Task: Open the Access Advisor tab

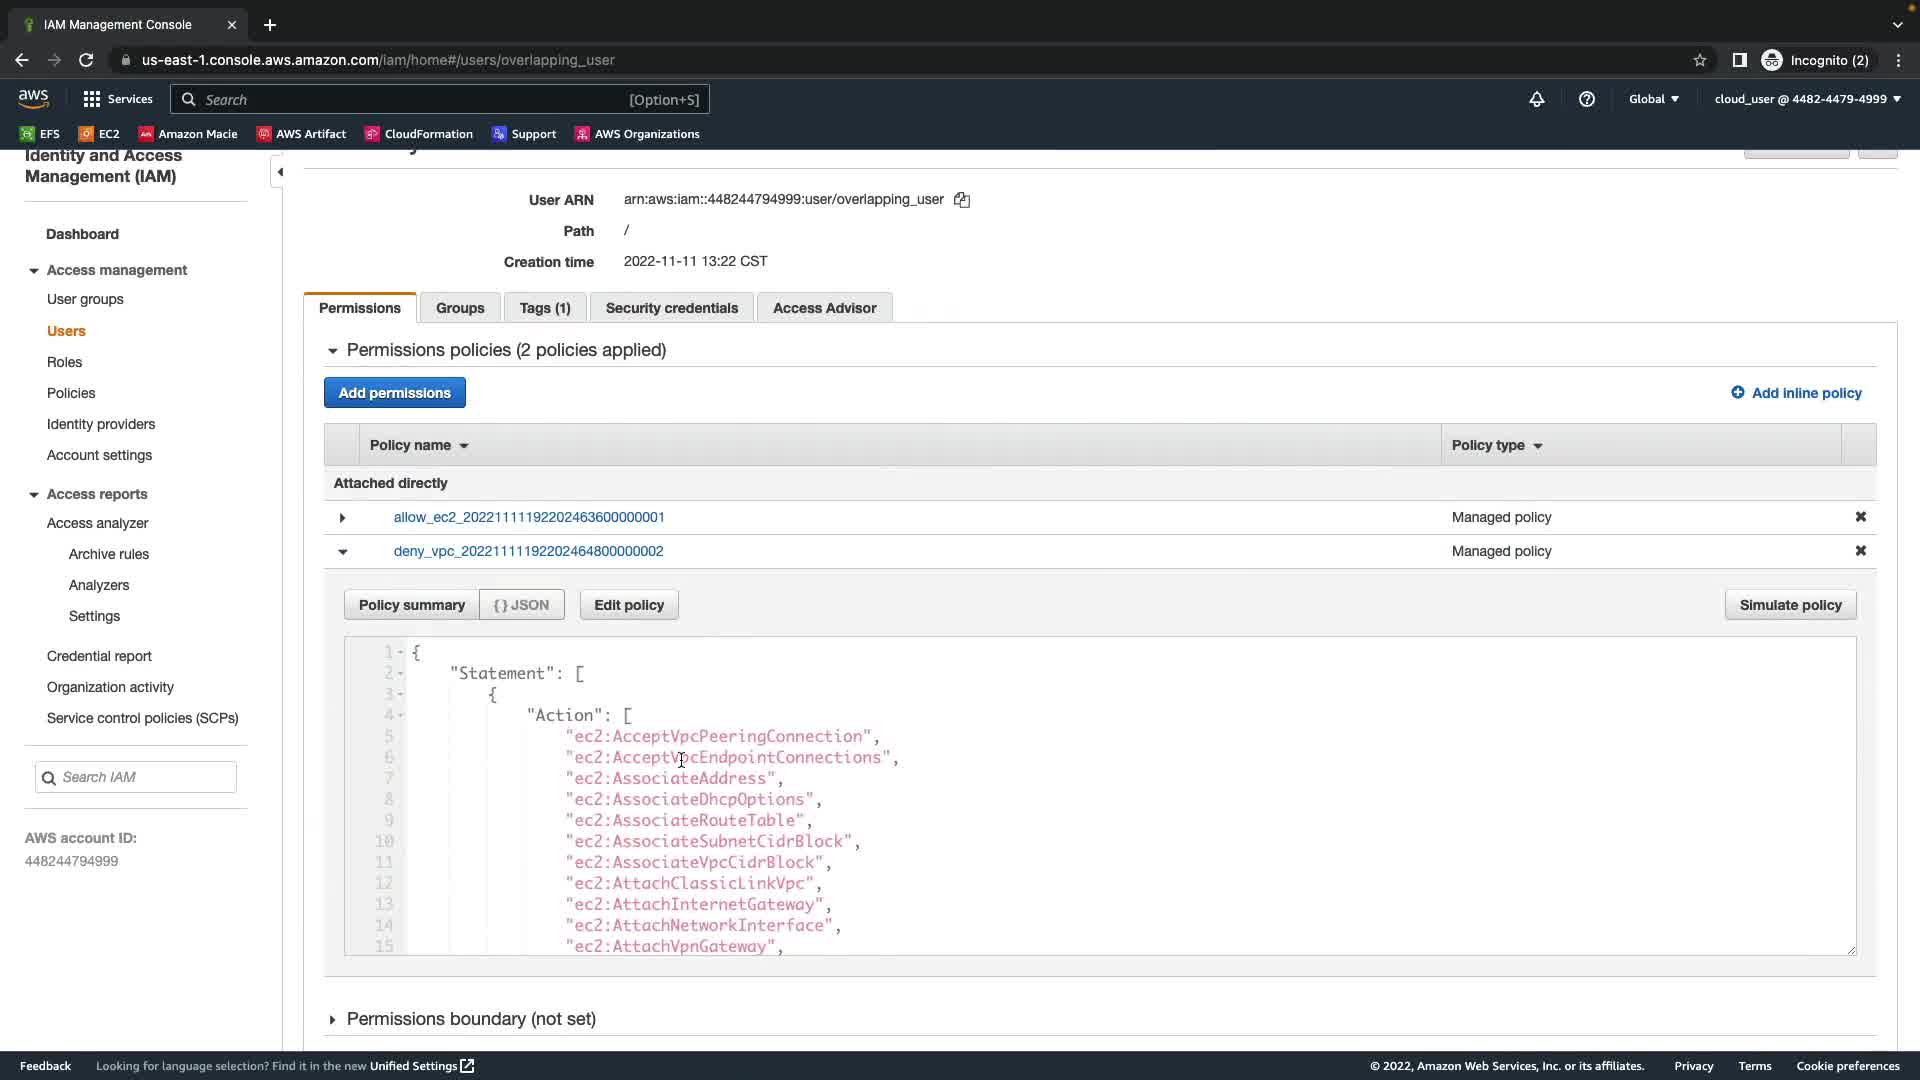Action: 824,308
